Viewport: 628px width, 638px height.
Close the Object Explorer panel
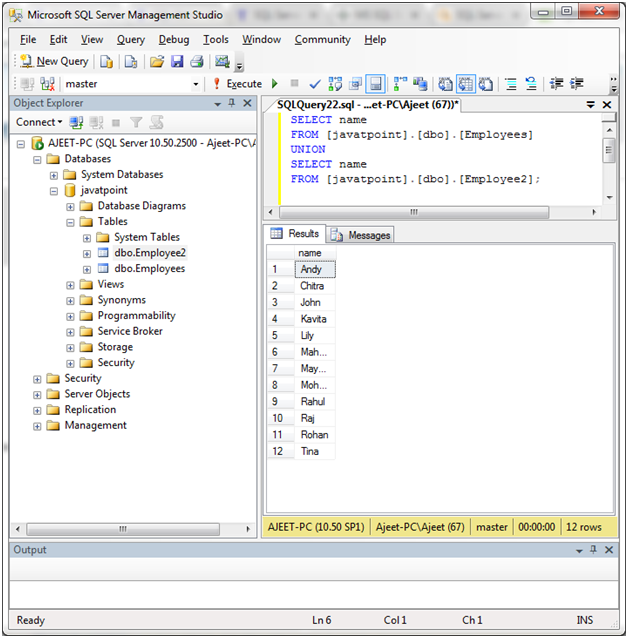[247, 103]
